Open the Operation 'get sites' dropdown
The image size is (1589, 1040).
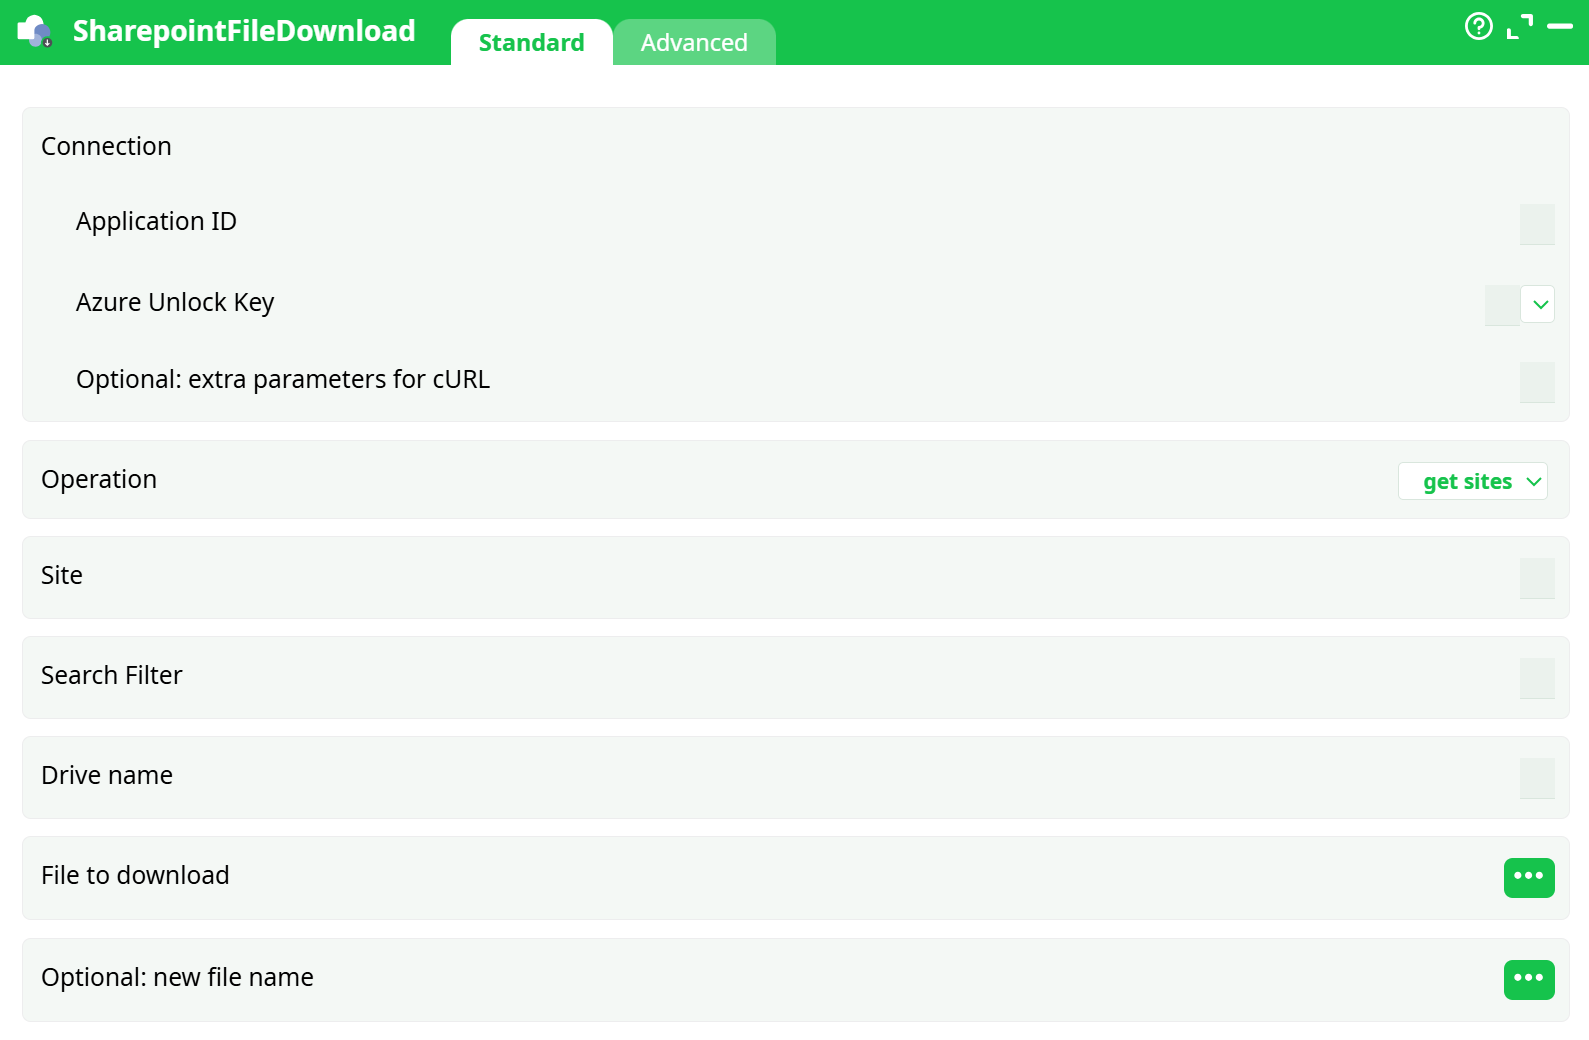click(x=1472, y=481)
